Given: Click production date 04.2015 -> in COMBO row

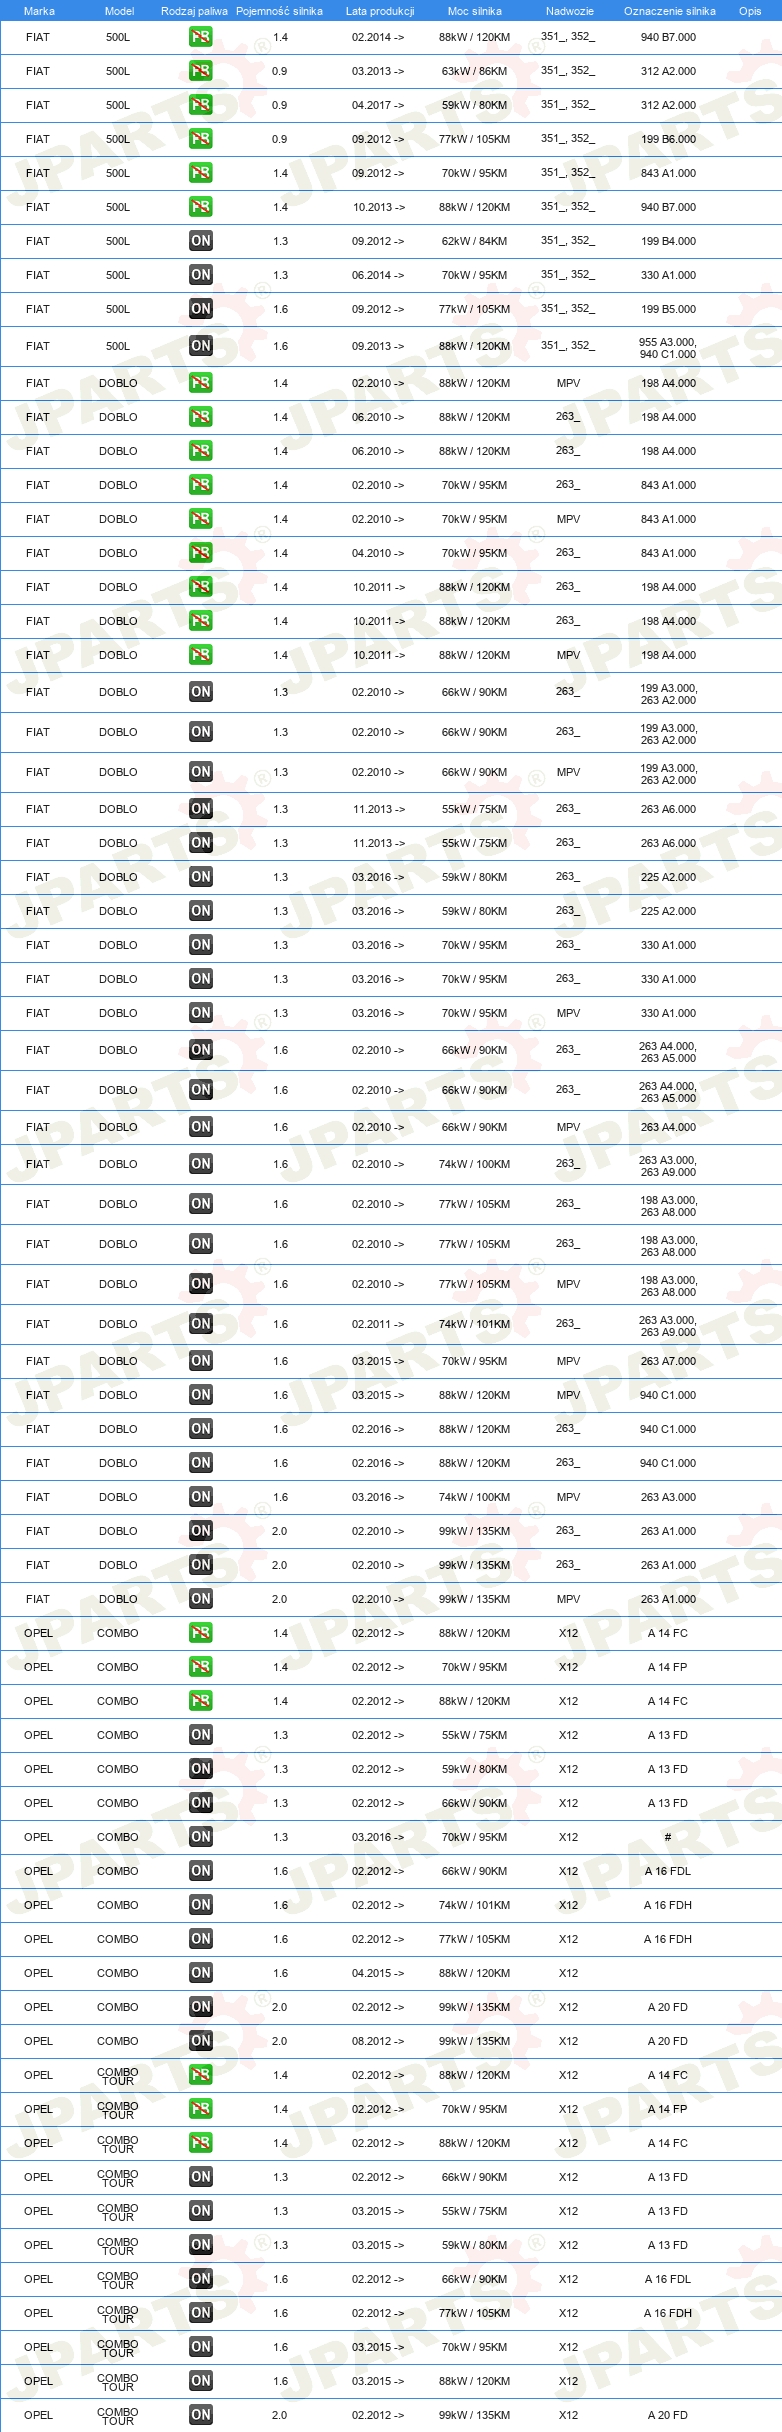Looking at the screenshot, I should click(x=378, y=1973).
